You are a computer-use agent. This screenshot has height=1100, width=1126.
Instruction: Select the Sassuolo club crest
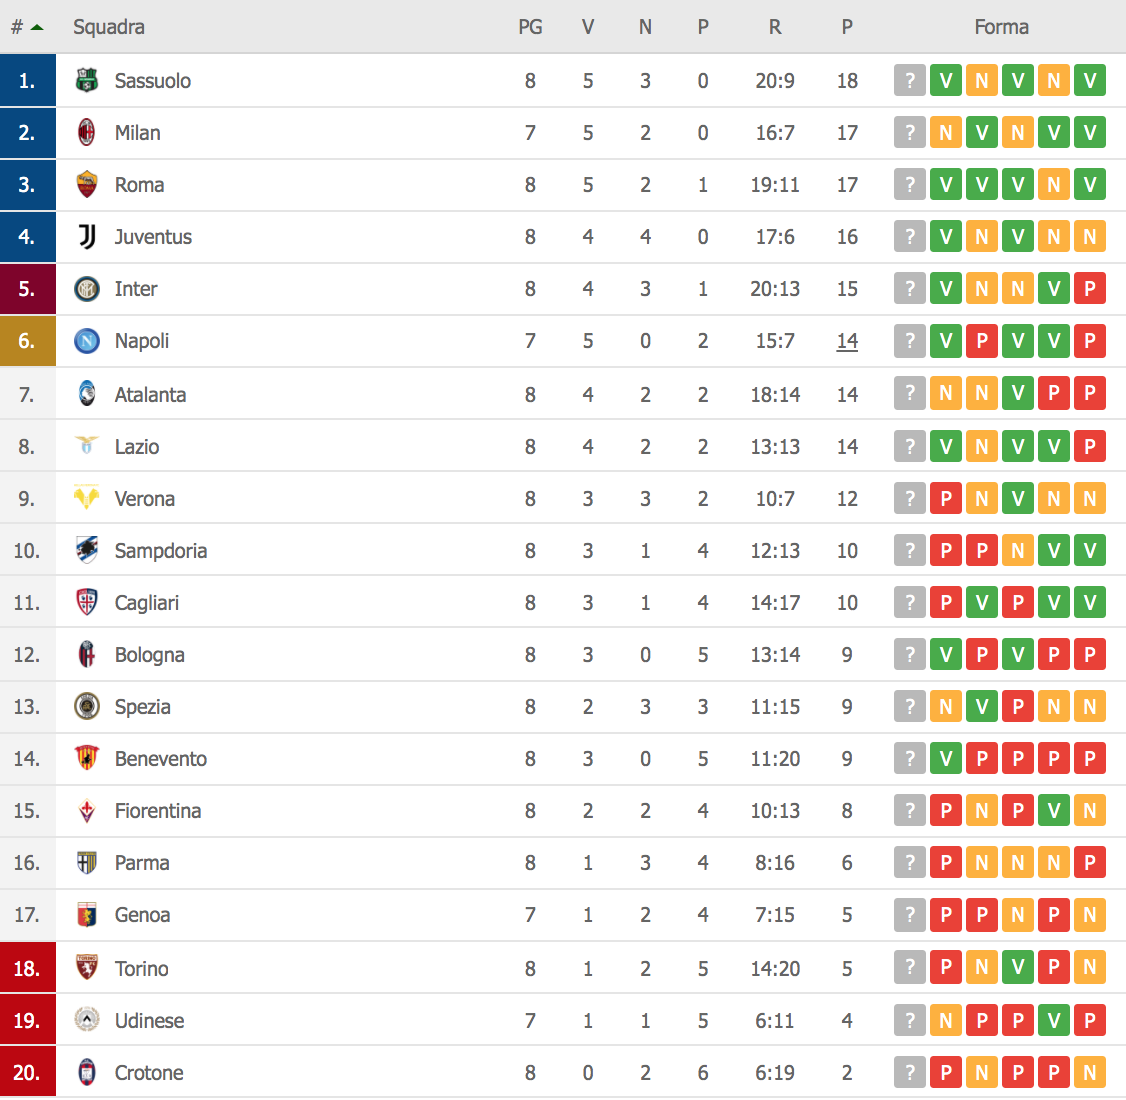coord(88,81)
